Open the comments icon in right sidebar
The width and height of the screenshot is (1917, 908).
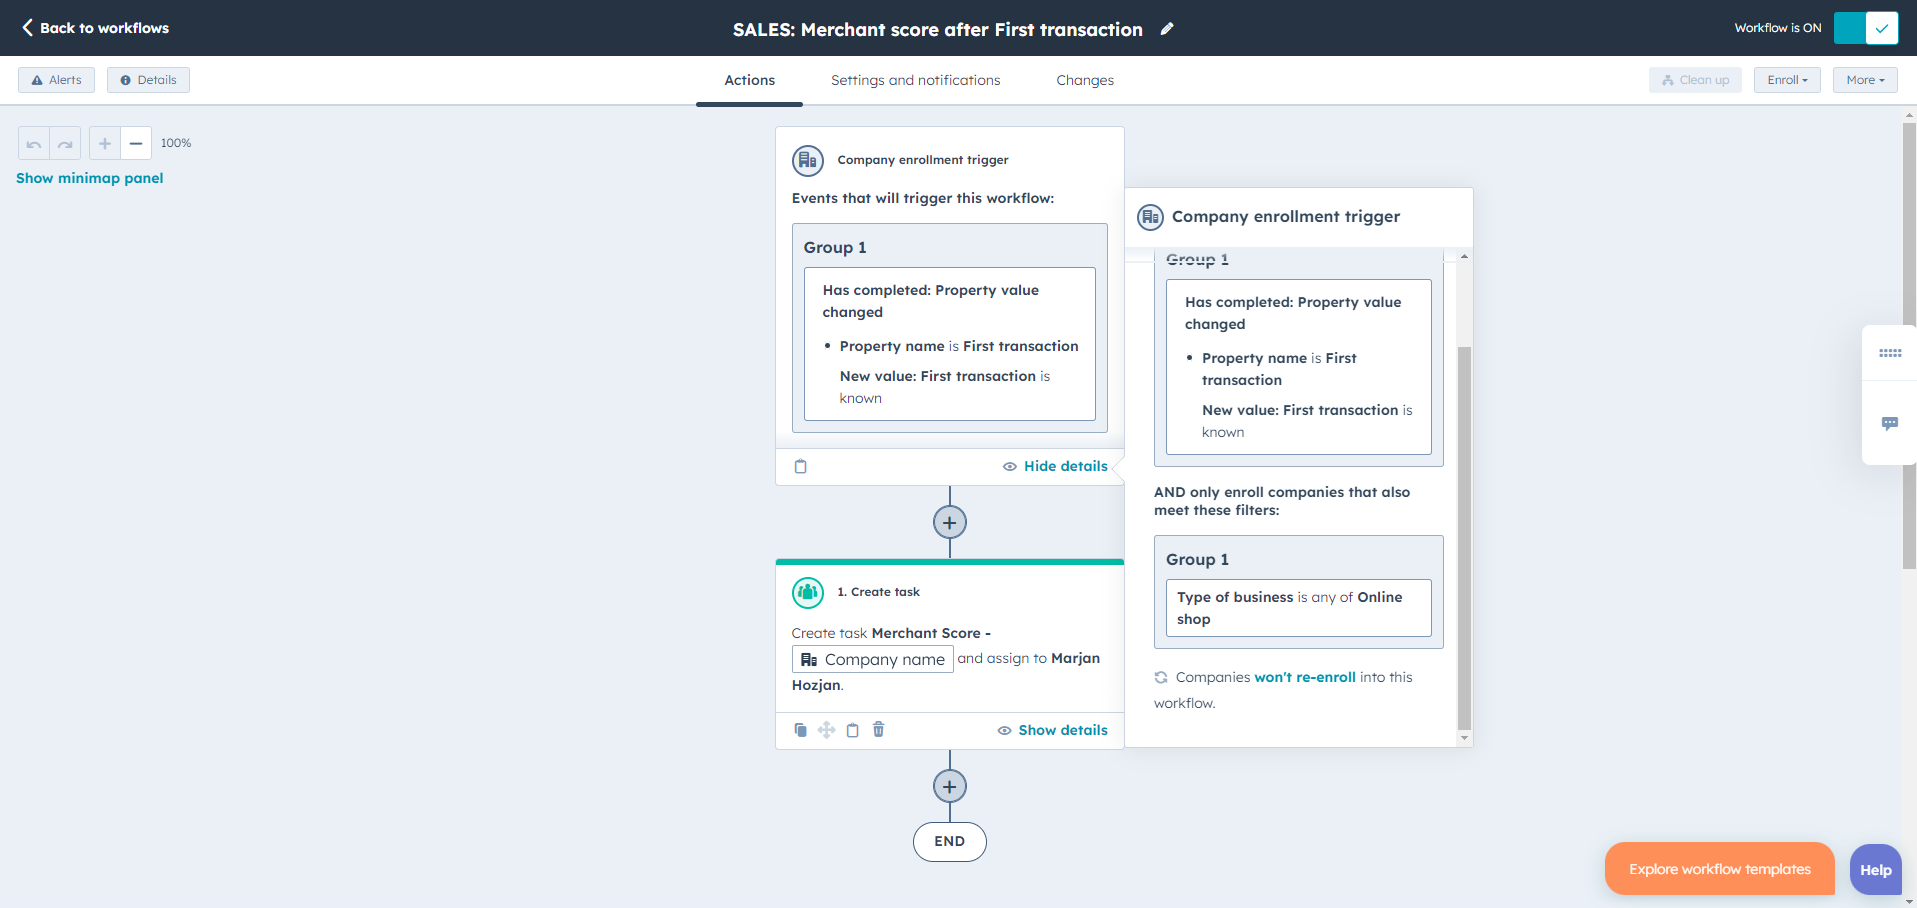pyautogui.click(x=1889, y=424)
